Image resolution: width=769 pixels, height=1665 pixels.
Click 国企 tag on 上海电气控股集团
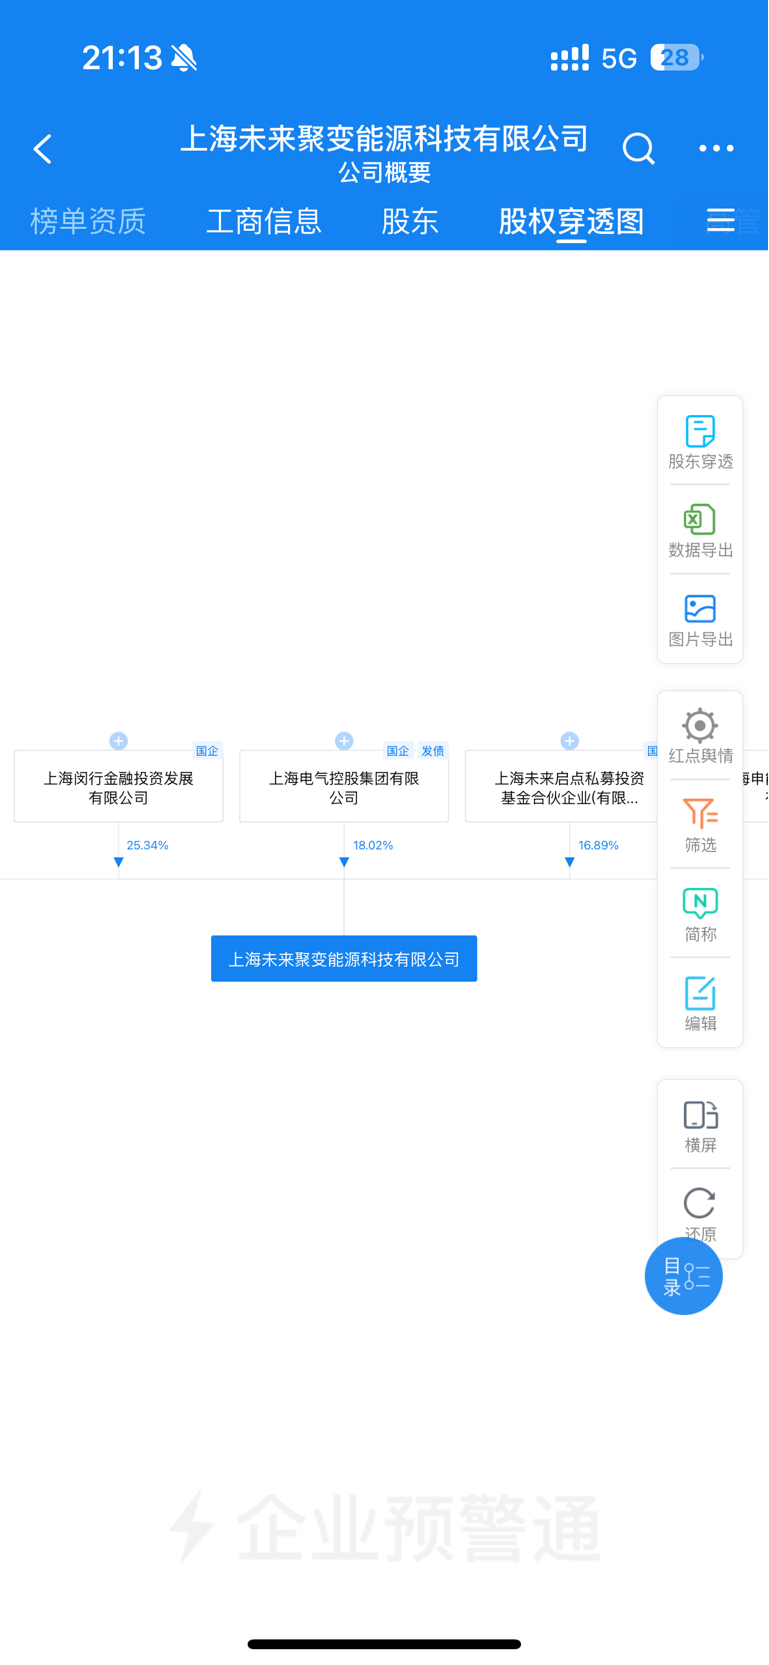click(x=398, y=751)
